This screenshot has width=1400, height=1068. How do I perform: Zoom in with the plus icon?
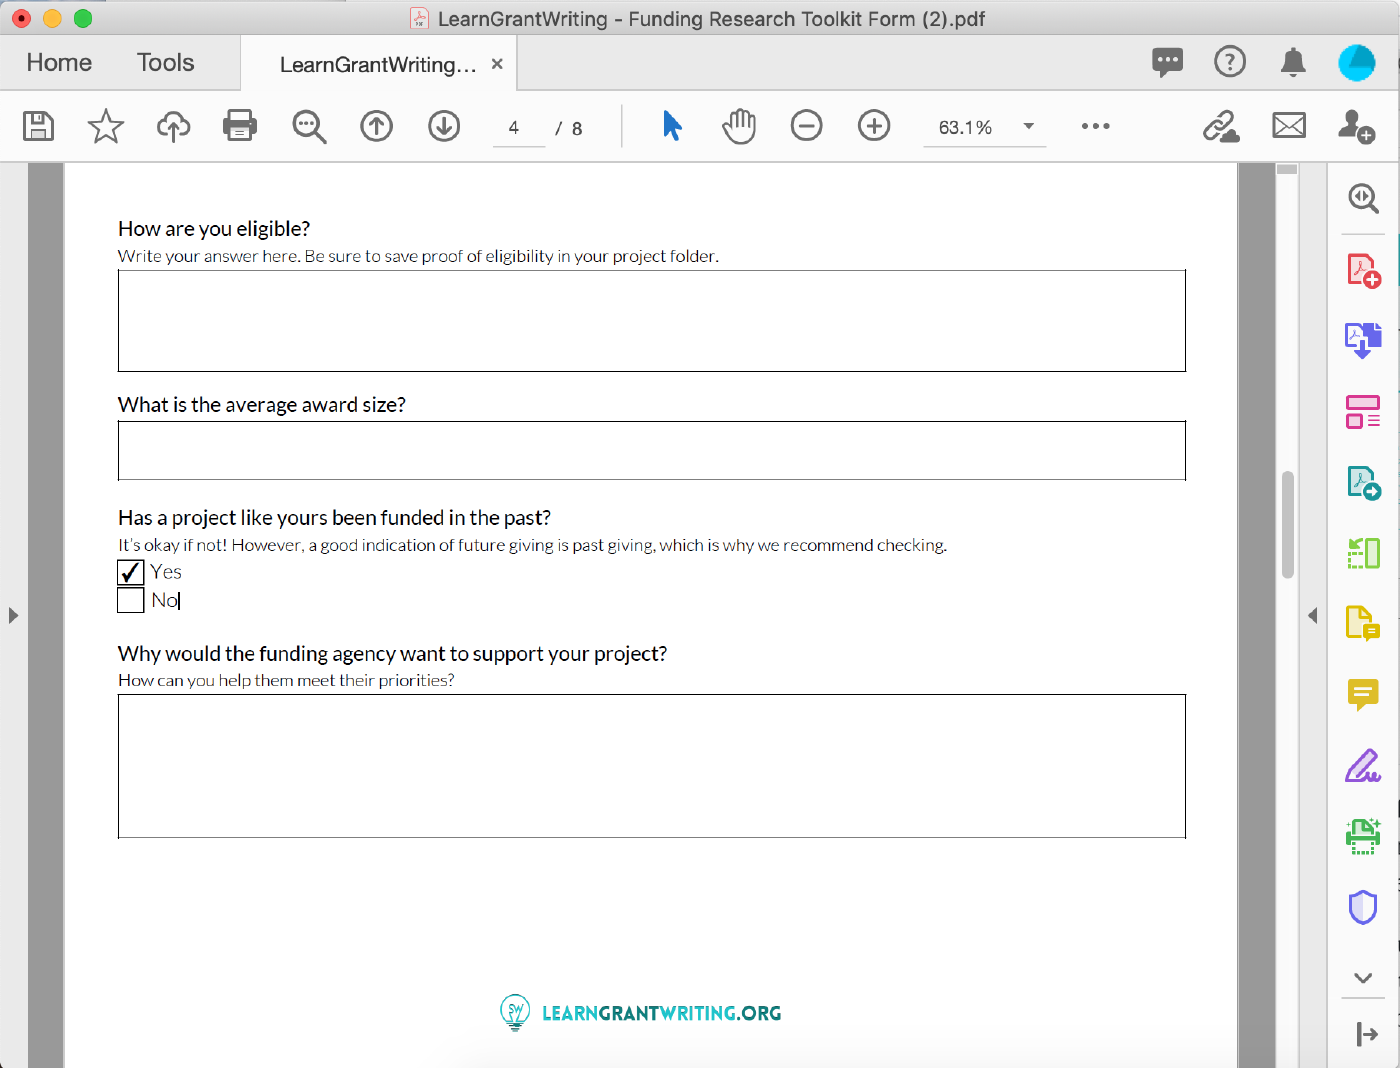874,126
